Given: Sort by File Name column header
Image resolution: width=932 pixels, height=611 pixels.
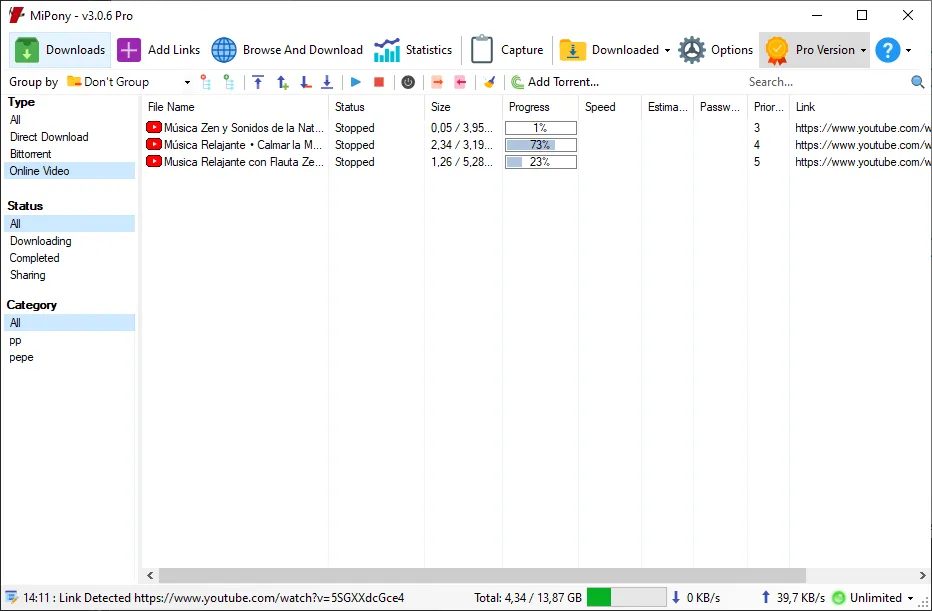Looking at the screenshot, I should pos(235,107).
